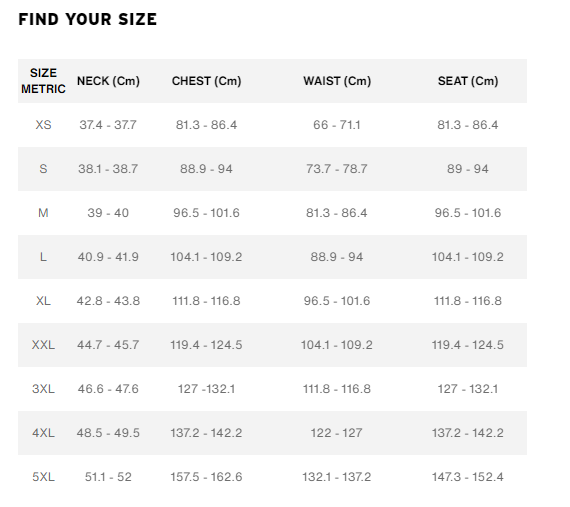Select the S size row label
The height and width of the screenshot is (507, 570).
[x=43, y=169]
